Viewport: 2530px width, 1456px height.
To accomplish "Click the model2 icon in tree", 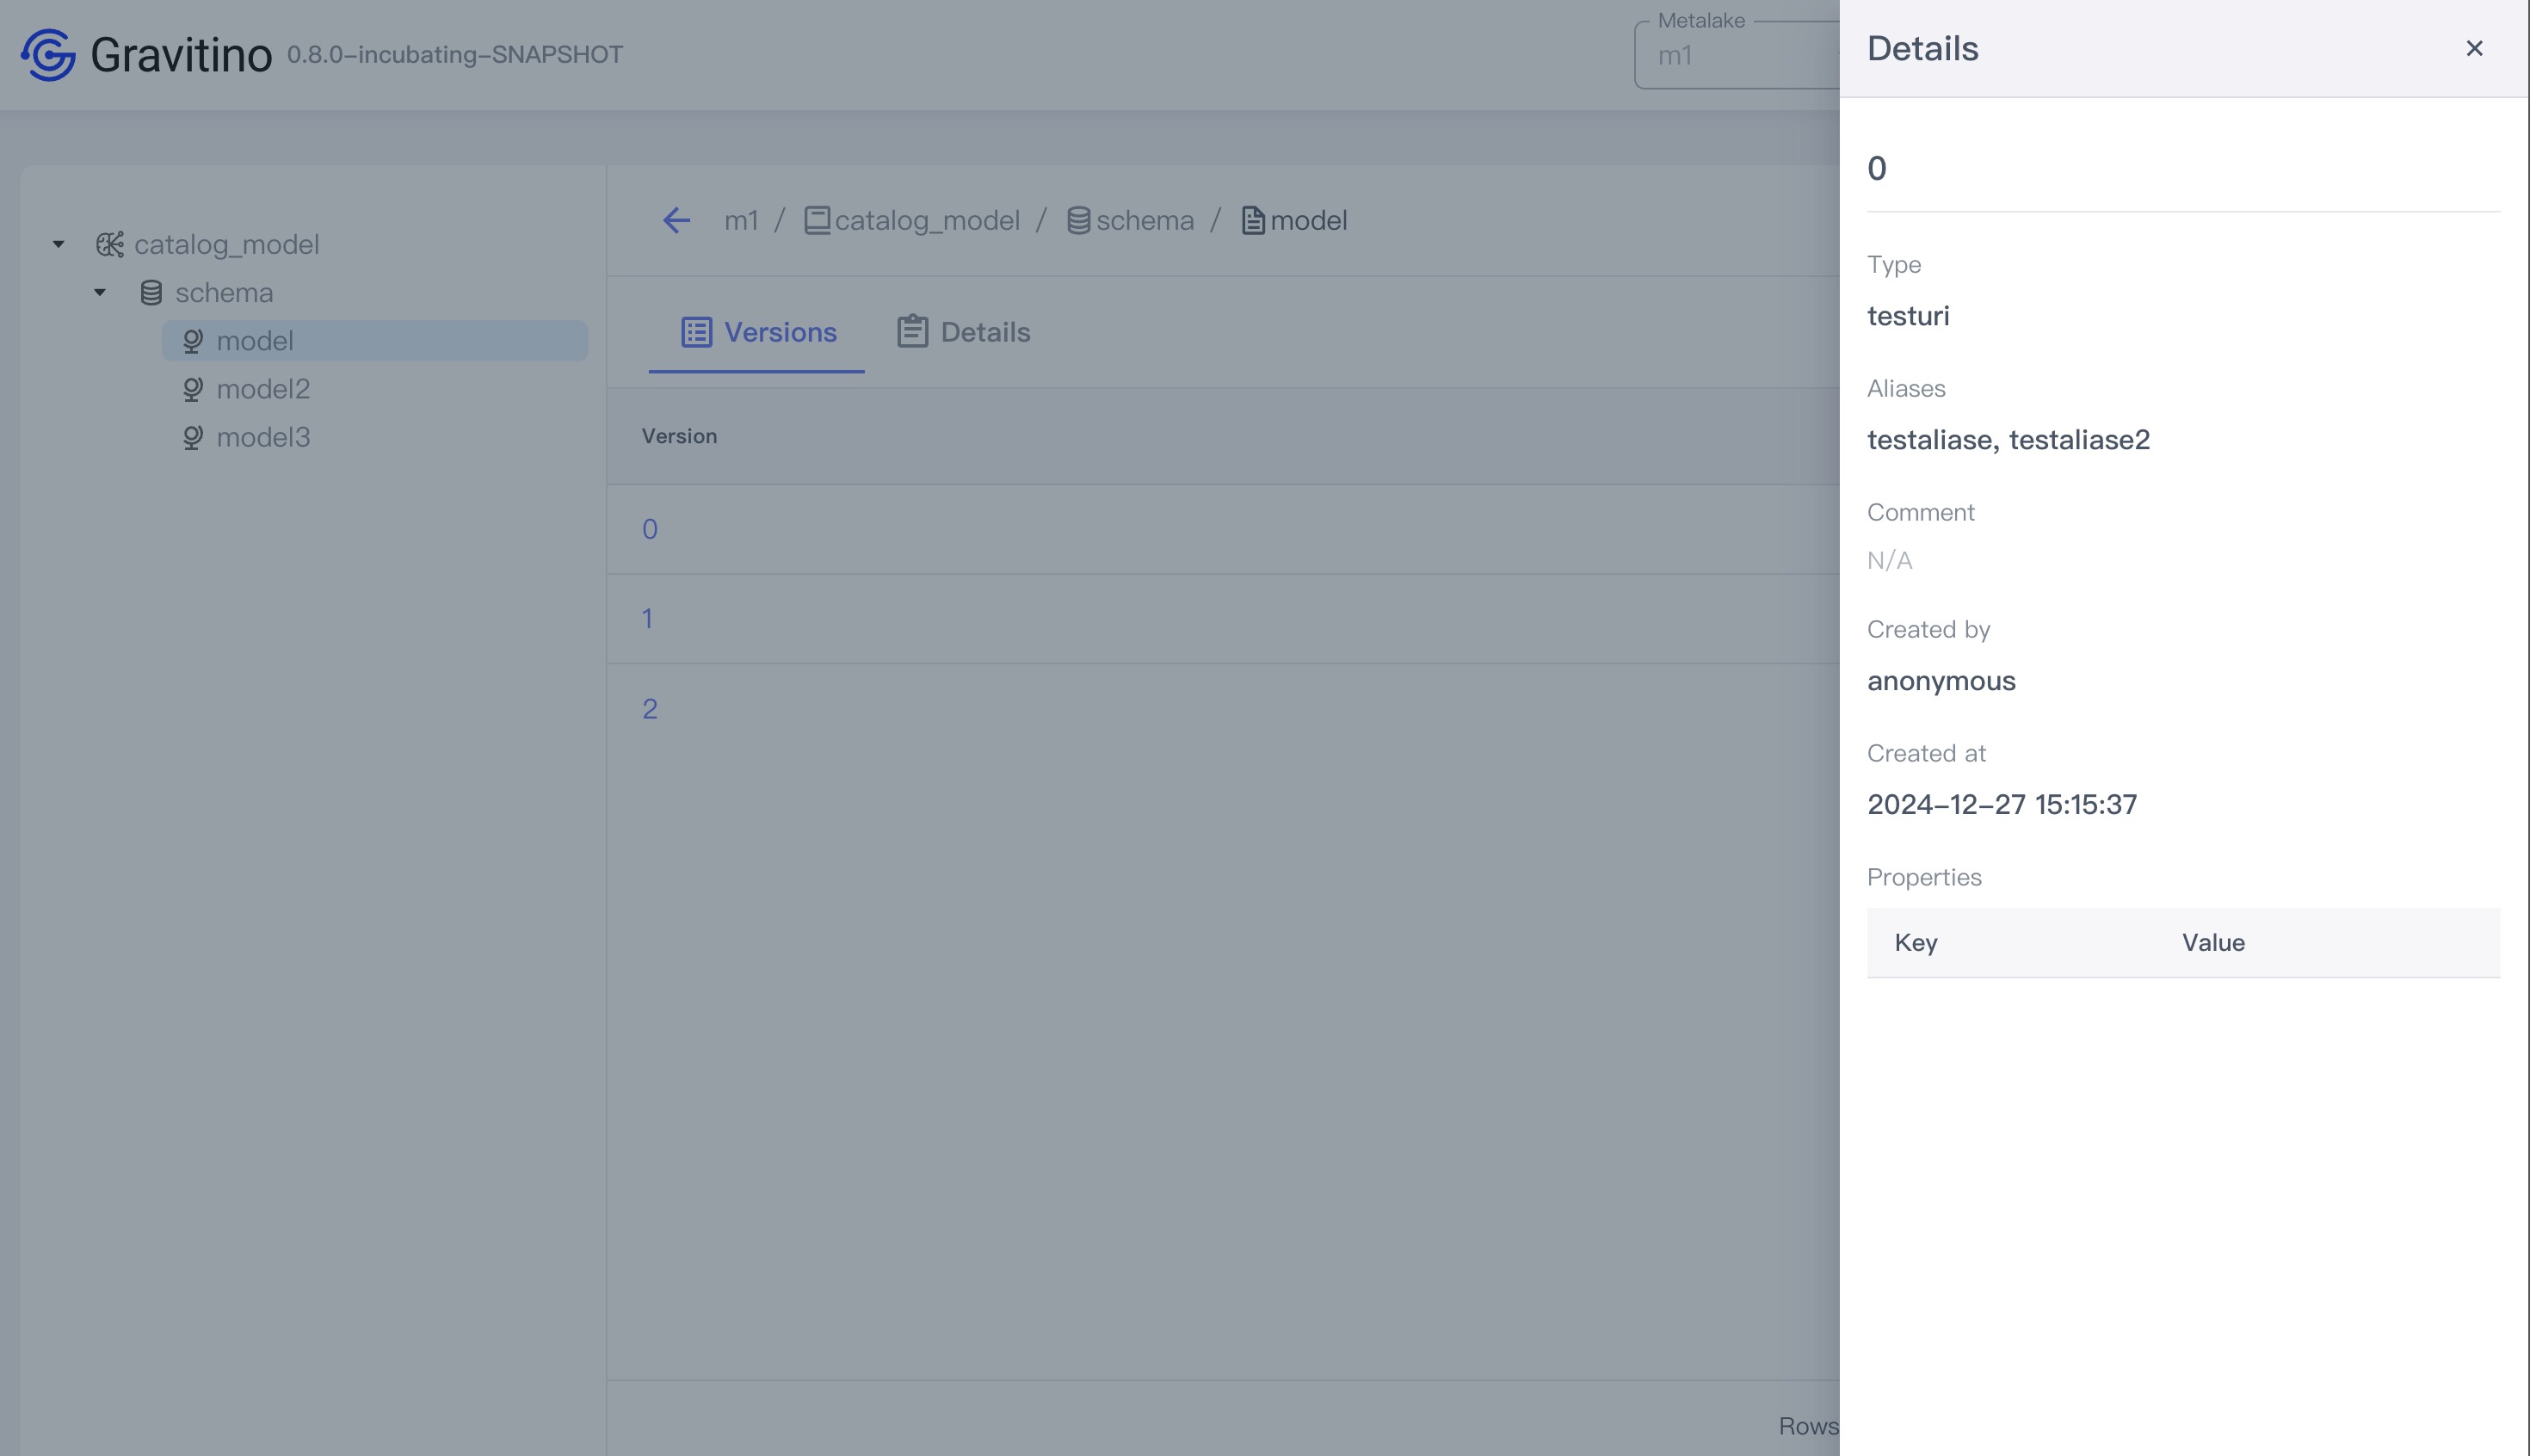I will [x=193, y=389].
